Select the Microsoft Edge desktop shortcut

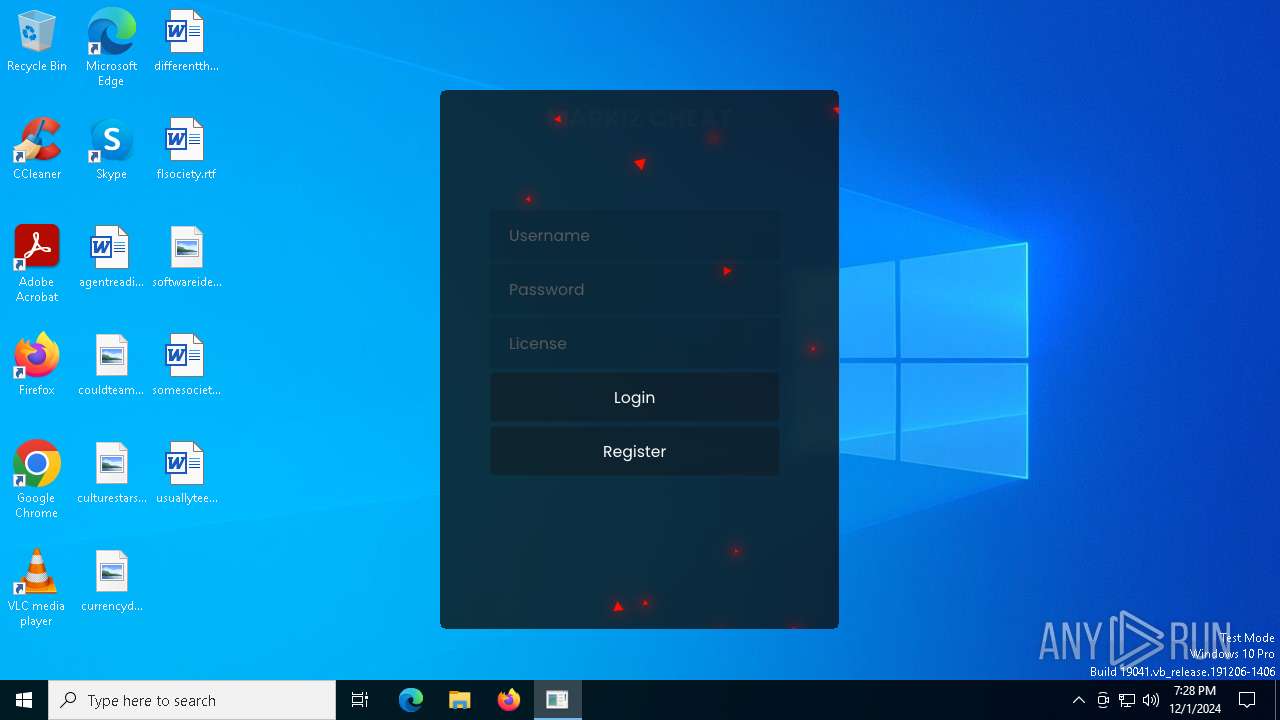click(111, 48)
